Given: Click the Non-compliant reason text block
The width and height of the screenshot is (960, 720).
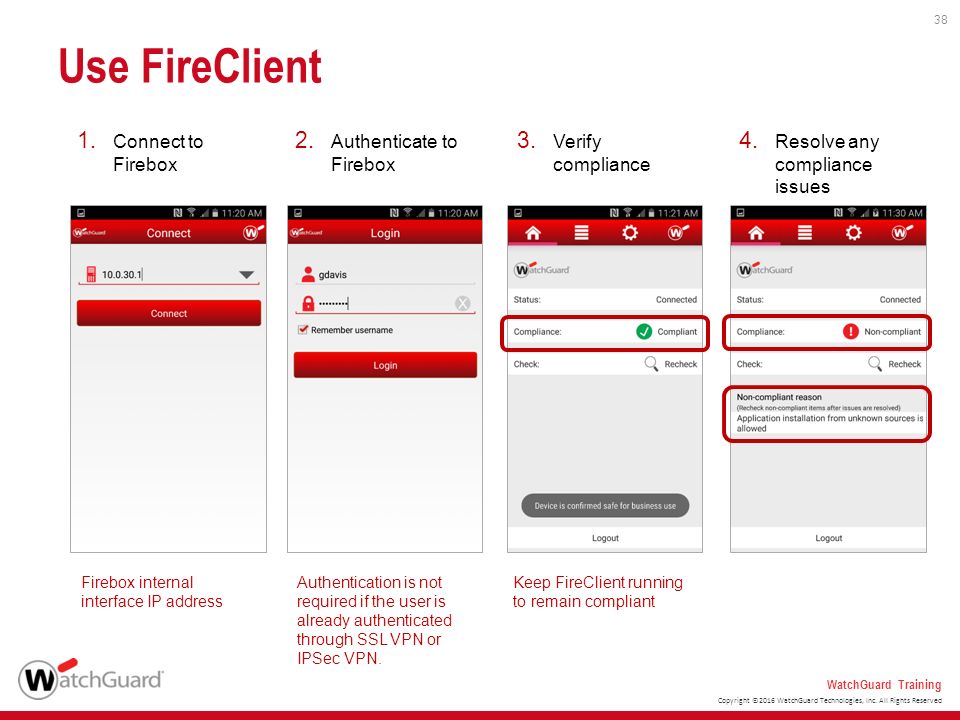Looking at the screenshot, I should pyautogui.click(x=828, y=413).
